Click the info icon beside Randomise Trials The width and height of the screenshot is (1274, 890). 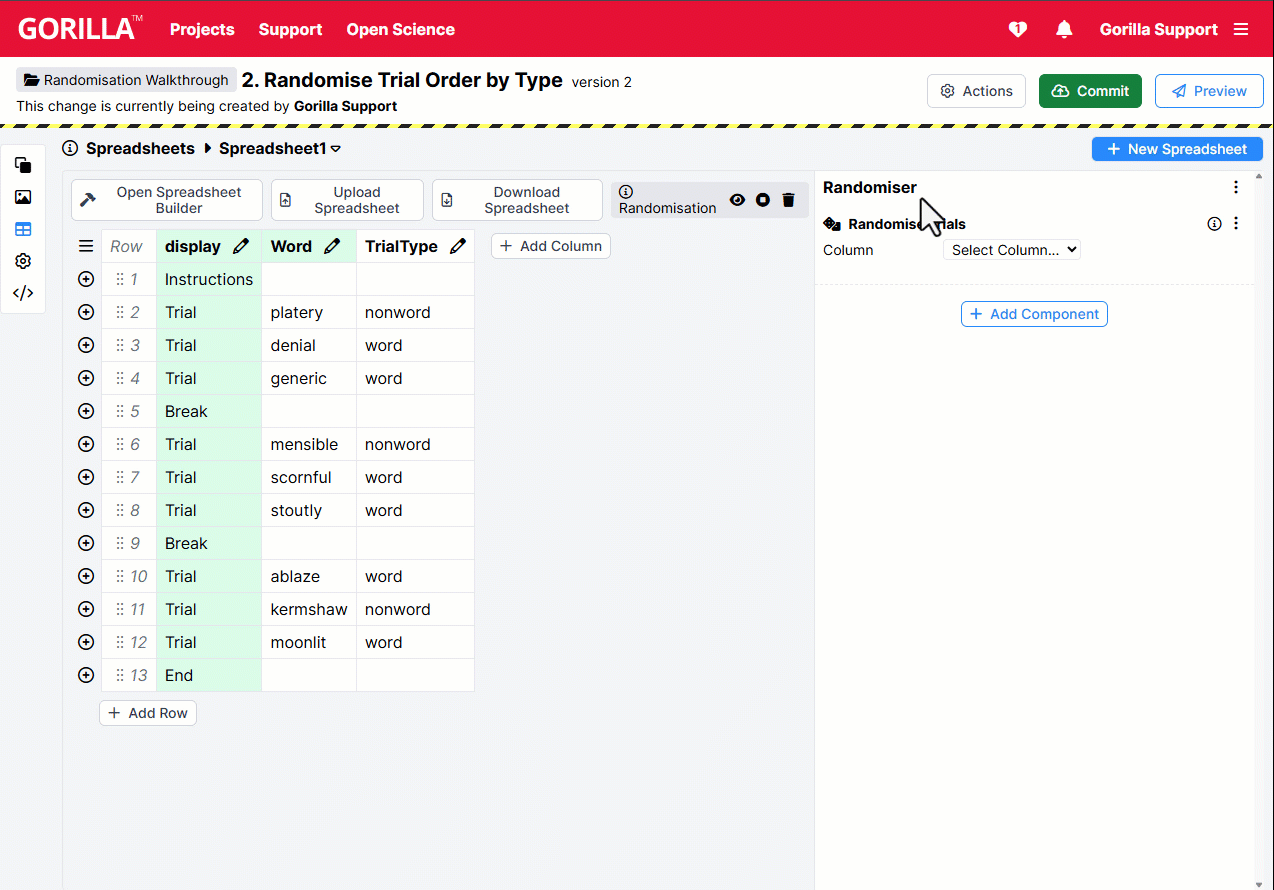[1214, 223]
